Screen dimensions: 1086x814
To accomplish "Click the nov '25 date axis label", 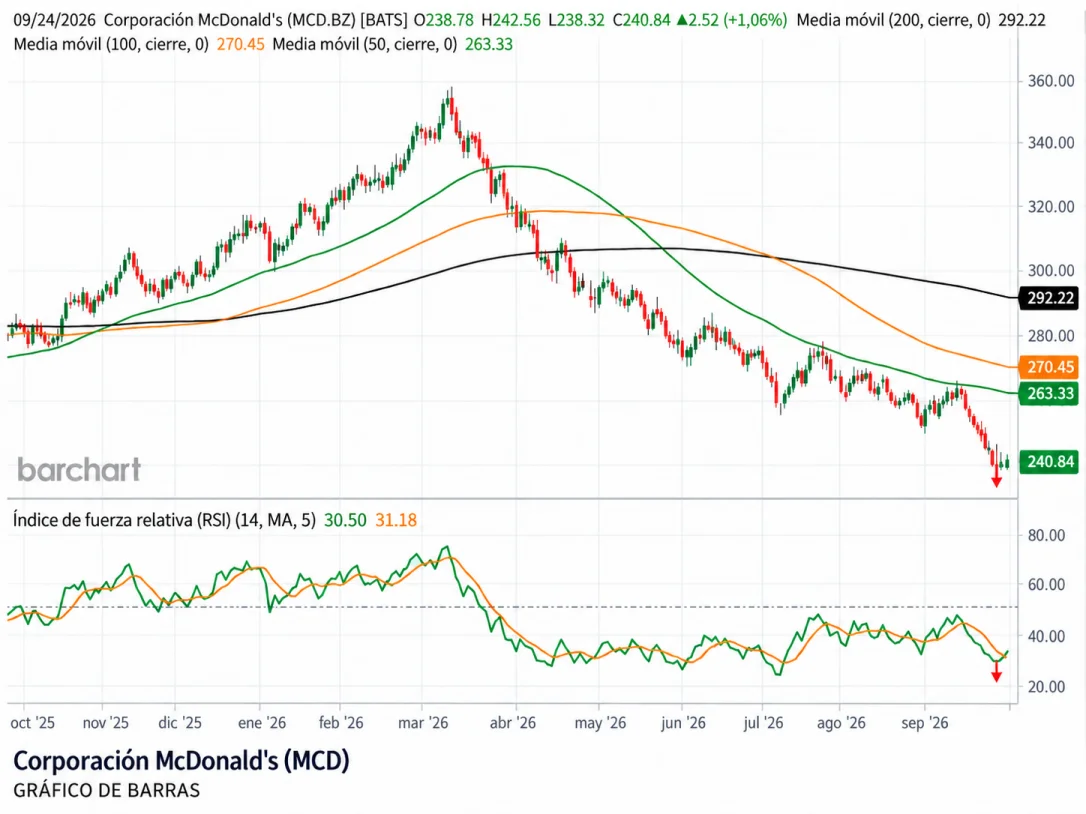I will 105,723.
